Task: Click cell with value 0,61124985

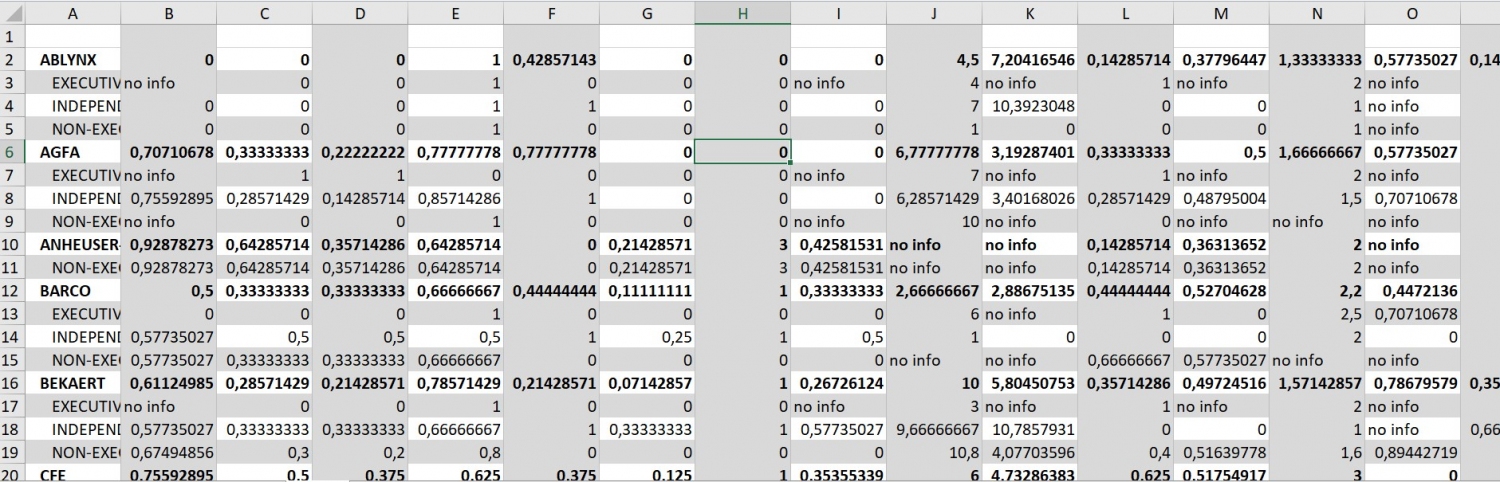Action: [169, 382]
